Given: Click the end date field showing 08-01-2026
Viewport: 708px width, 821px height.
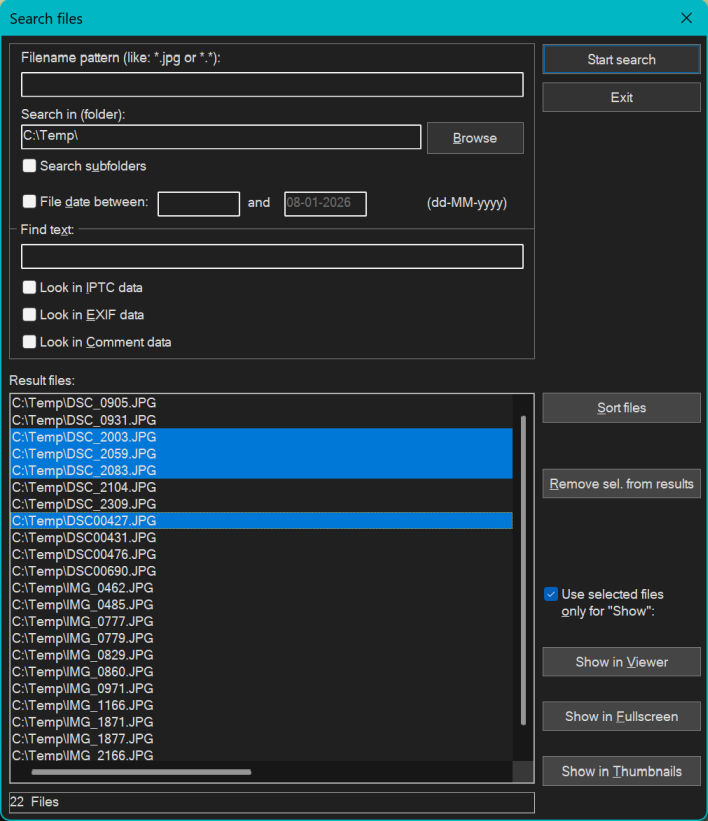Looking at the screenshot, I should point(325,204).
